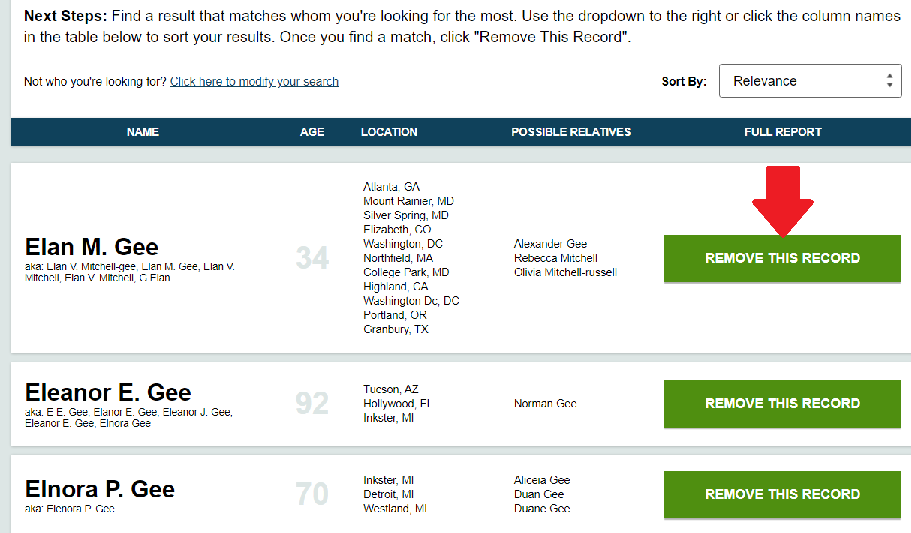Sort table by NAME column header
The image size is (911, 533).
pyautogui.click(x=143, y=132)
